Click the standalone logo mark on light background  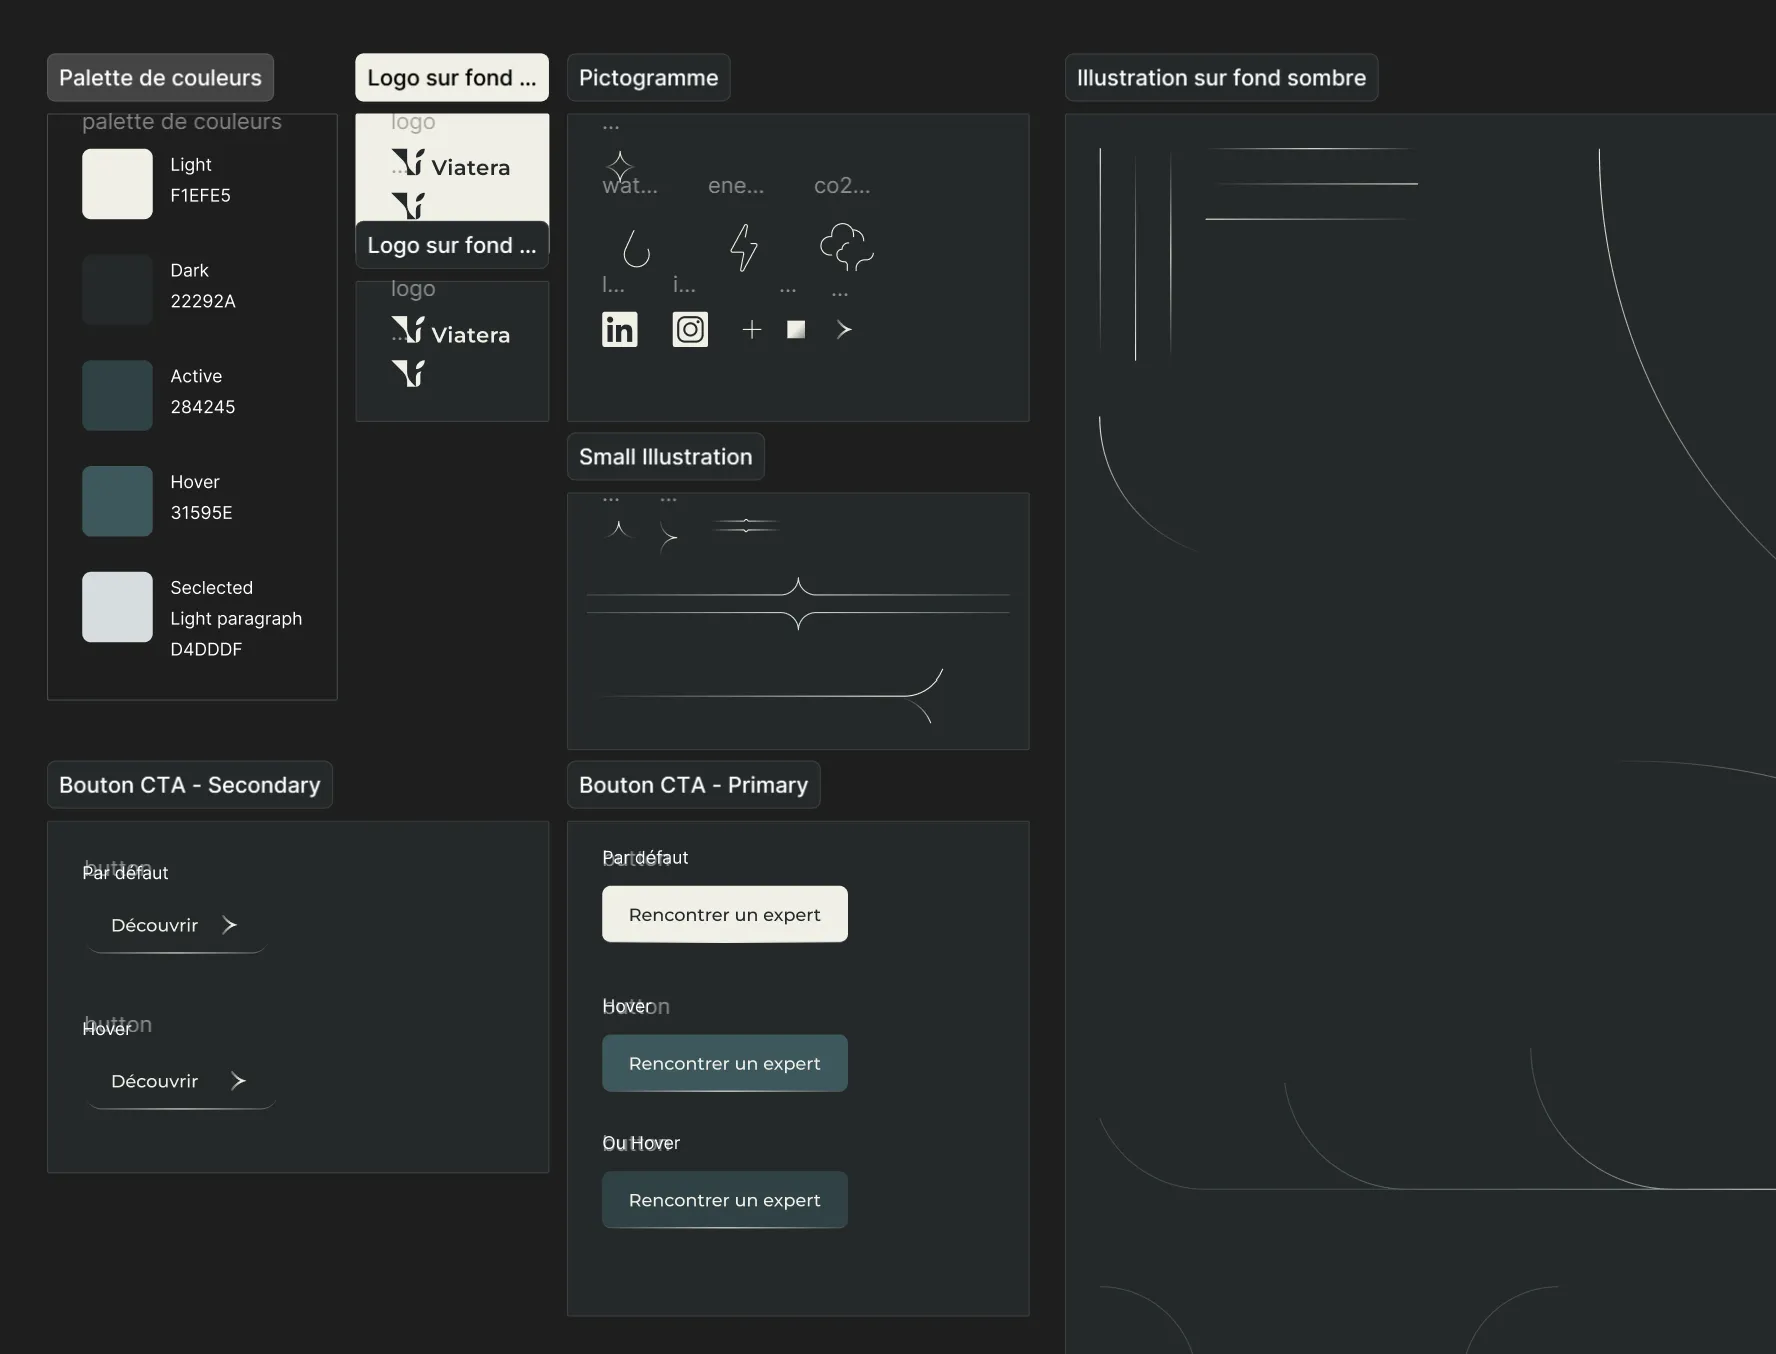point(408,205)
